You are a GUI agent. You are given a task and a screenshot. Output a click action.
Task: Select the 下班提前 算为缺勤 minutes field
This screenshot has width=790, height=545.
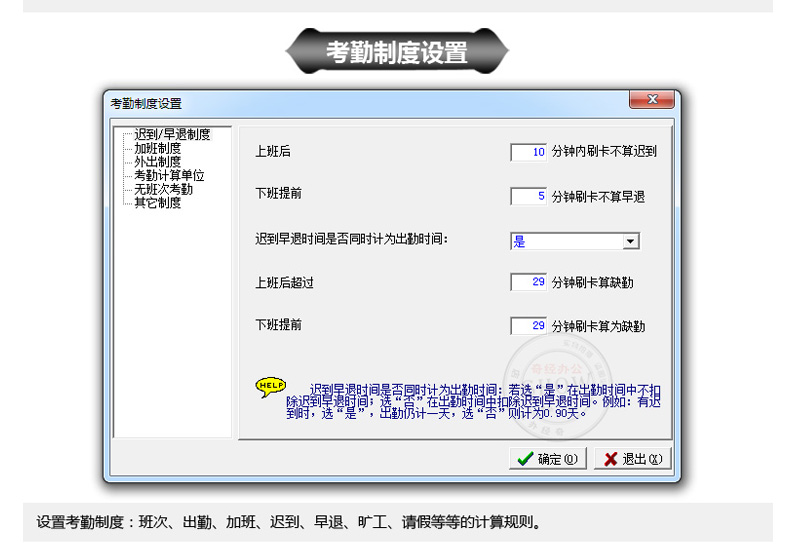click(x=528, y=326)
